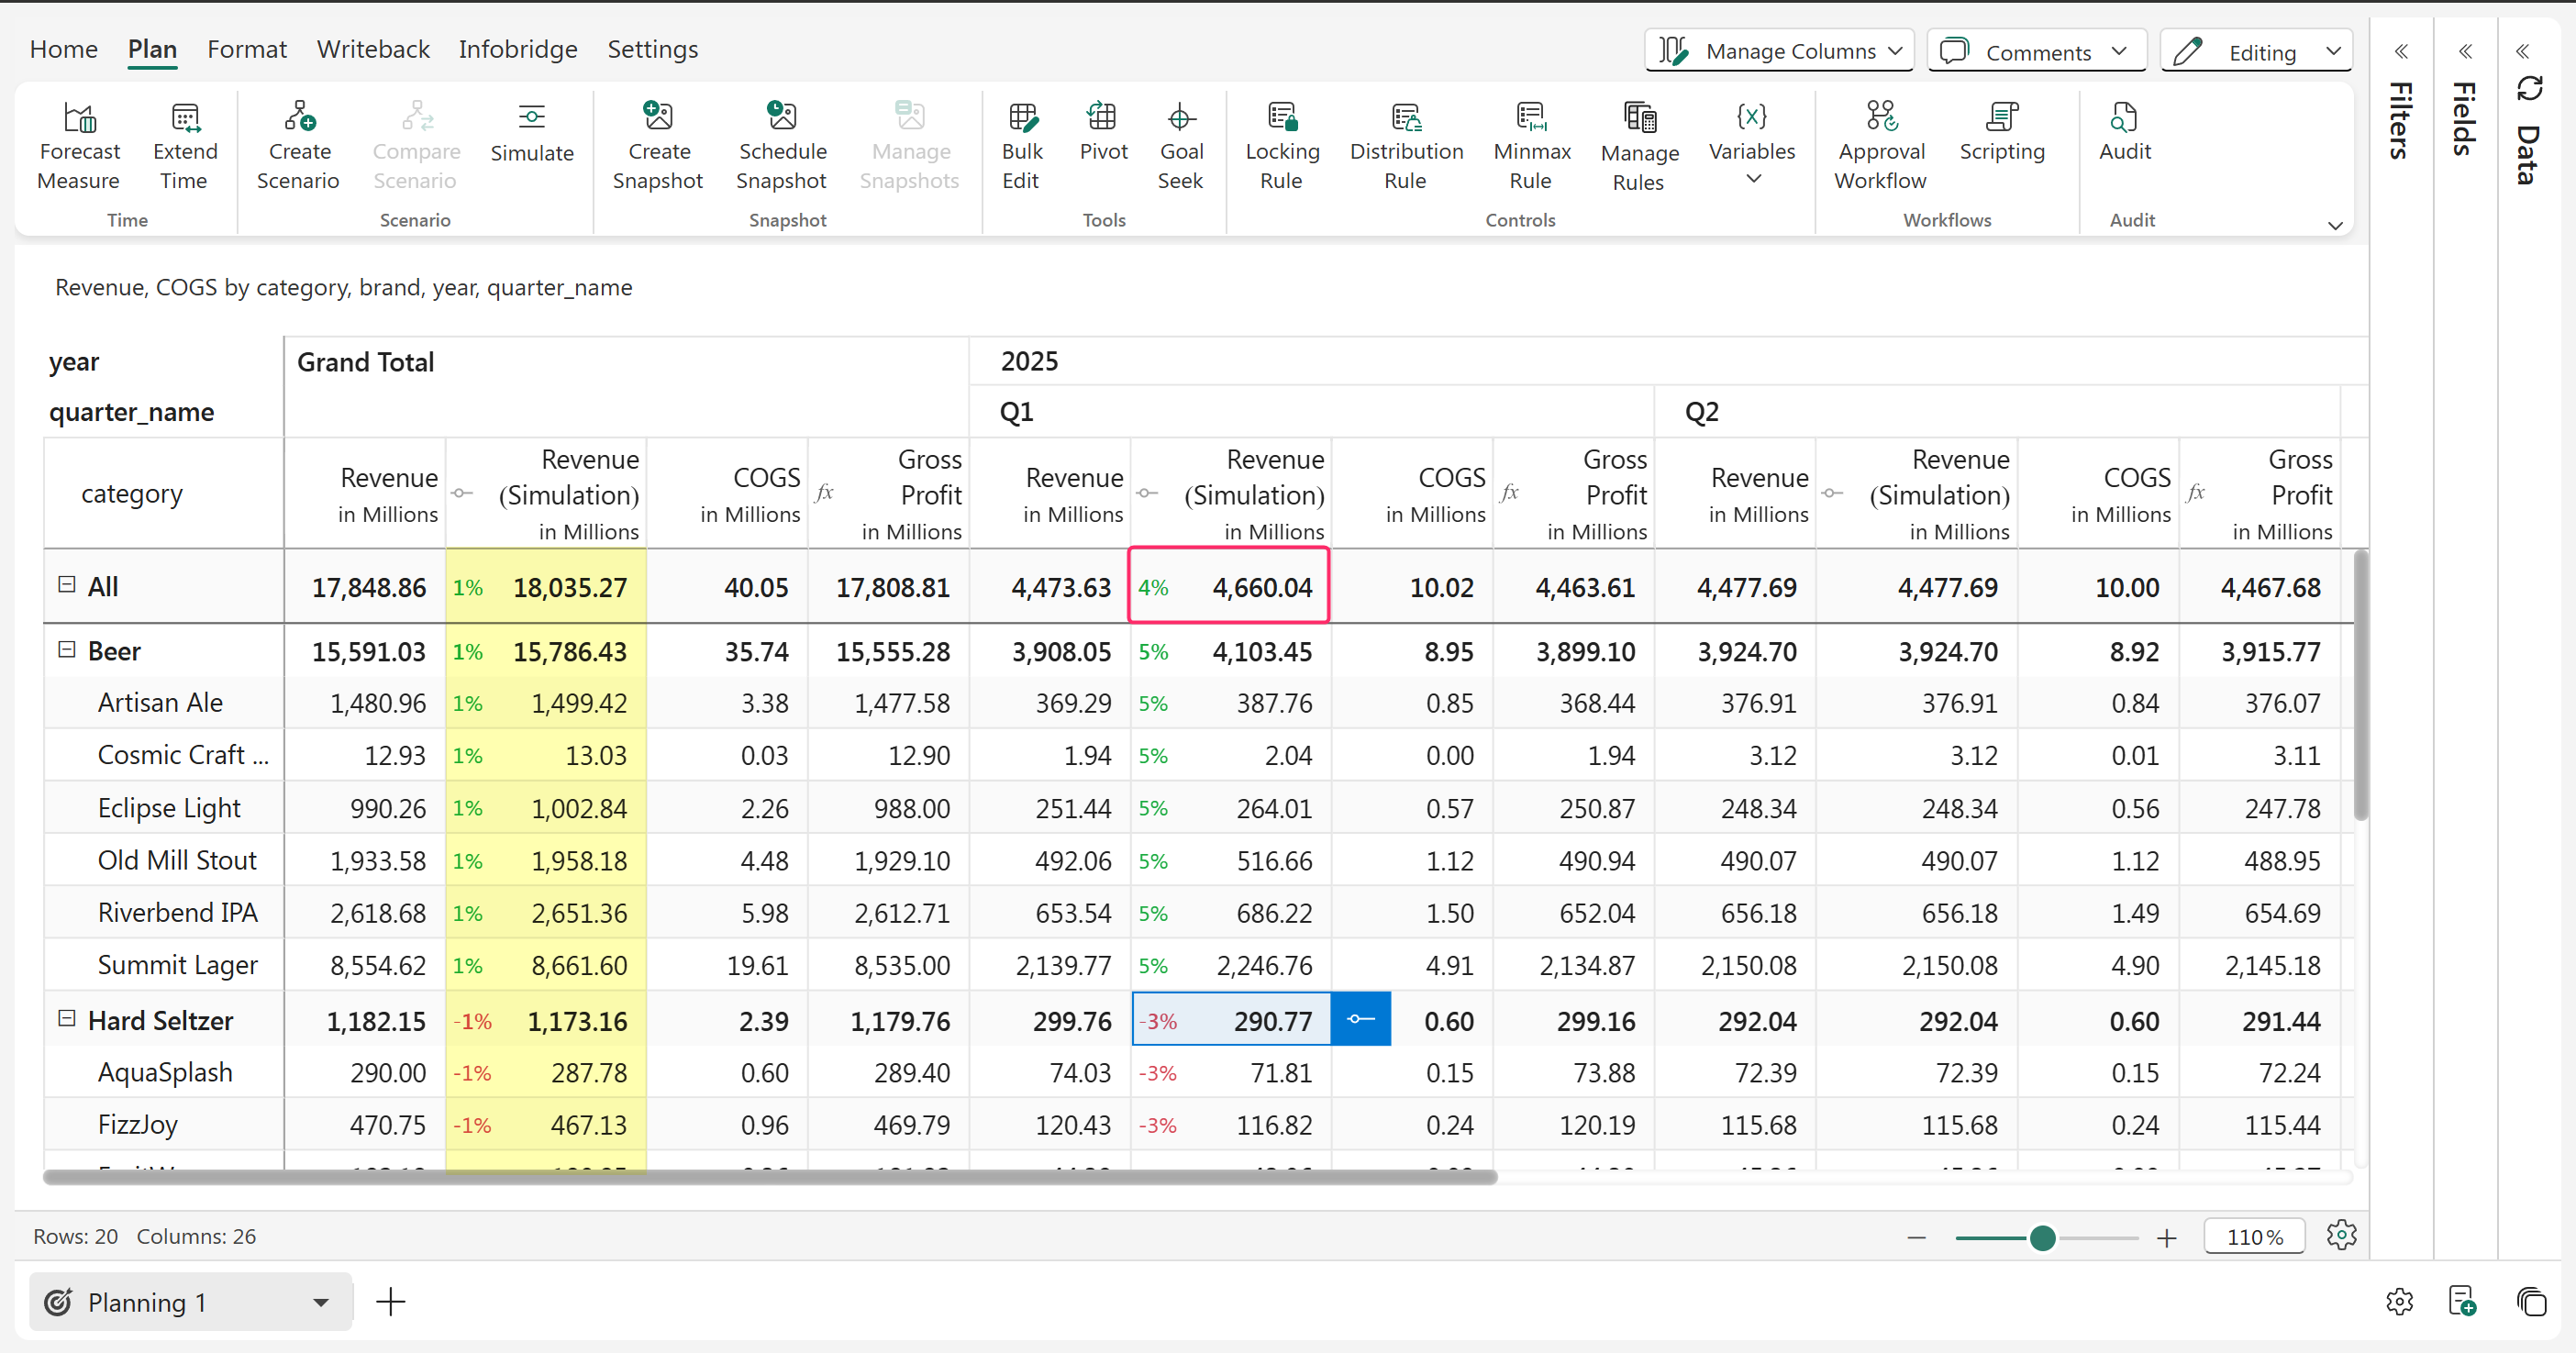Image resolution: width=2576 pixels, height=1353 pixels.
Task: Click the Create Snapshot icon
Action: coord(658,118)
